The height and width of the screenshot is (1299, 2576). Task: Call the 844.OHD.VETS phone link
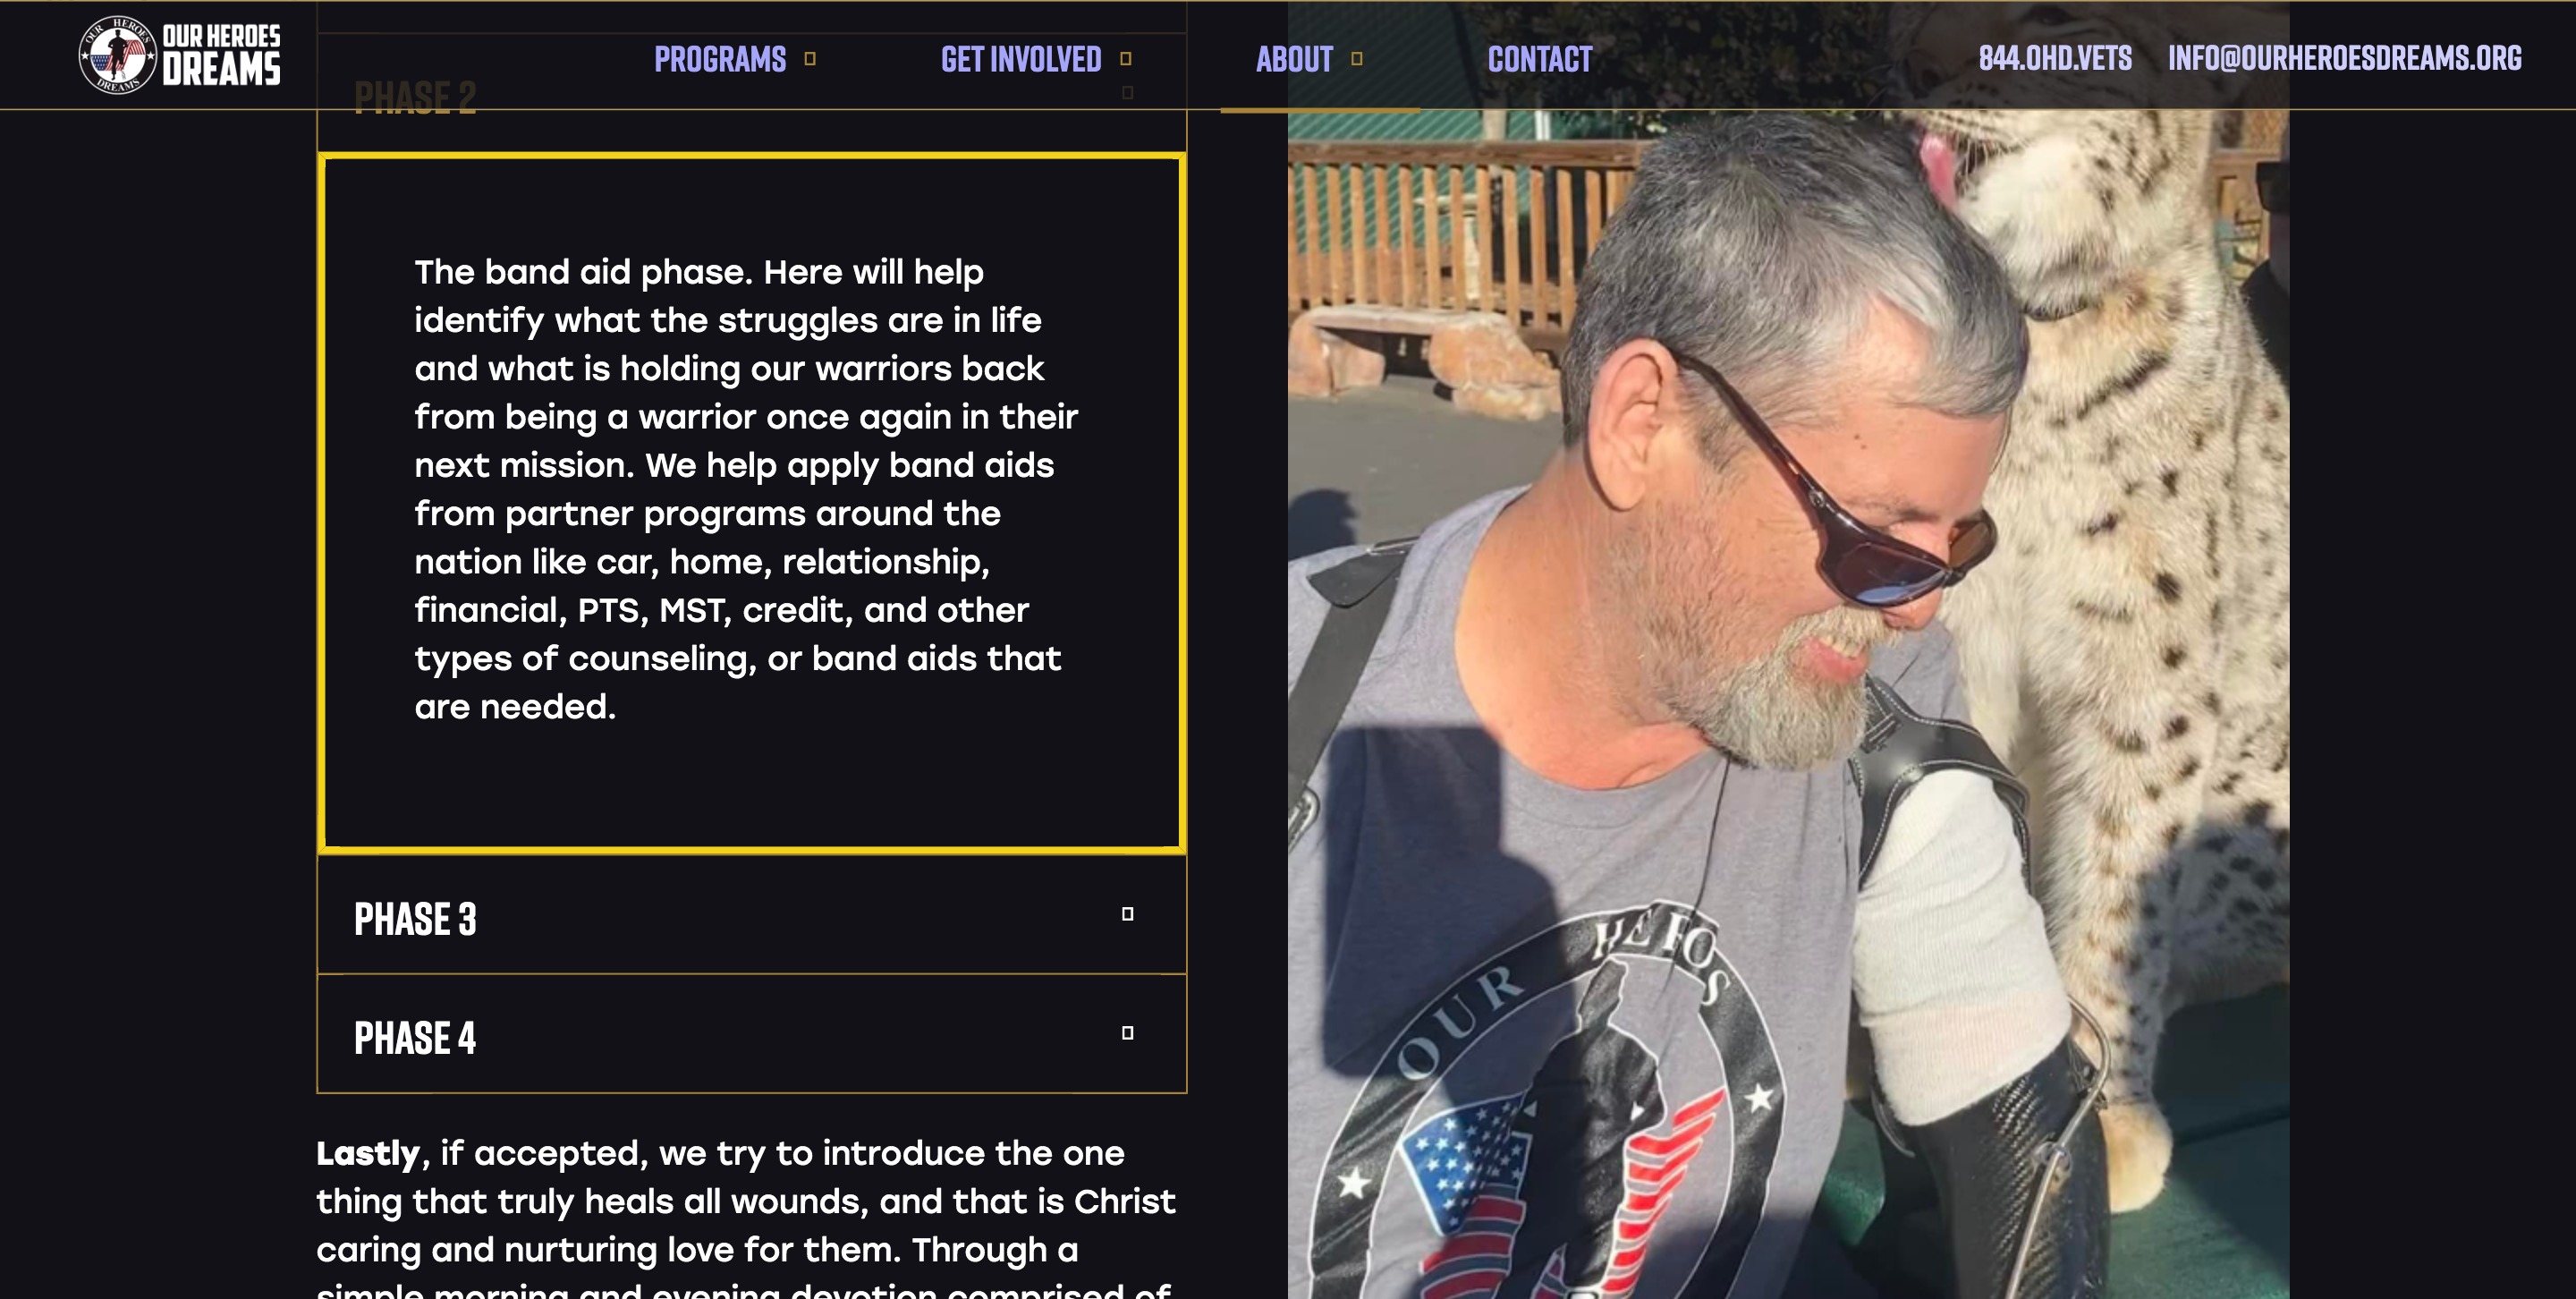[2055, 58]
